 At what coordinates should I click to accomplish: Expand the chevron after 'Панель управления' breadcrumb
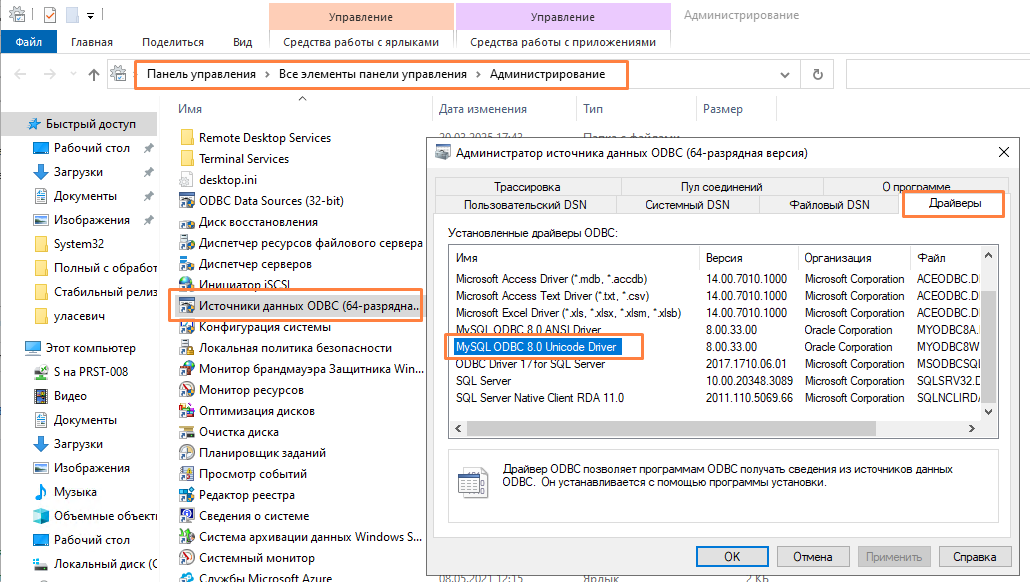(x=267, y=75)
